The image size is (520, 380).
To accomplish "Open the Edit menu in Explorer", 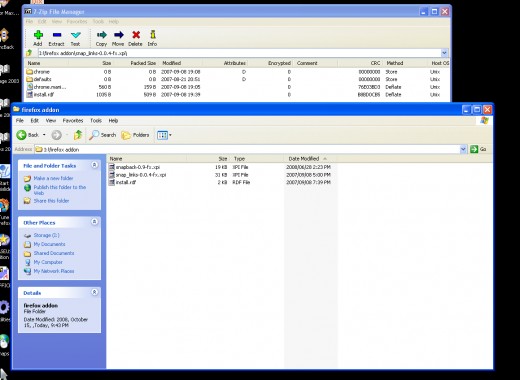I will pos(35,121).
